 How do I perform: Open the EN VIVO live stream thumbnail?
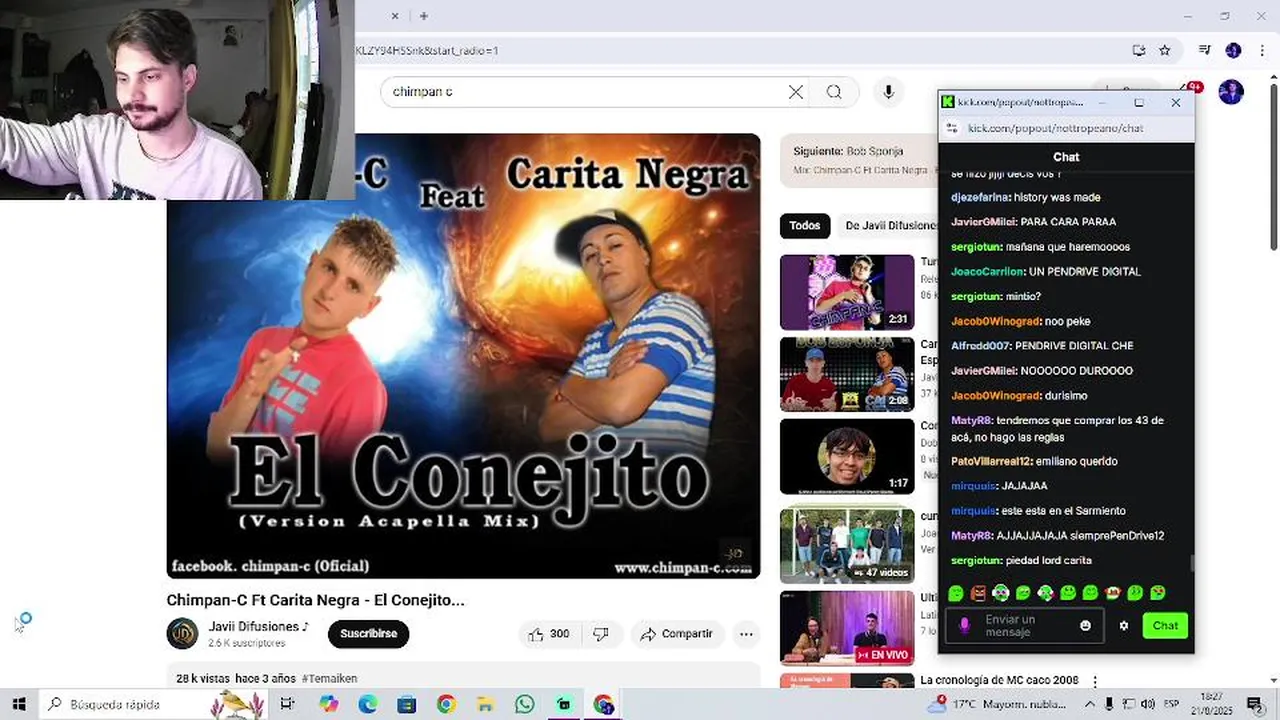point(847,628)
